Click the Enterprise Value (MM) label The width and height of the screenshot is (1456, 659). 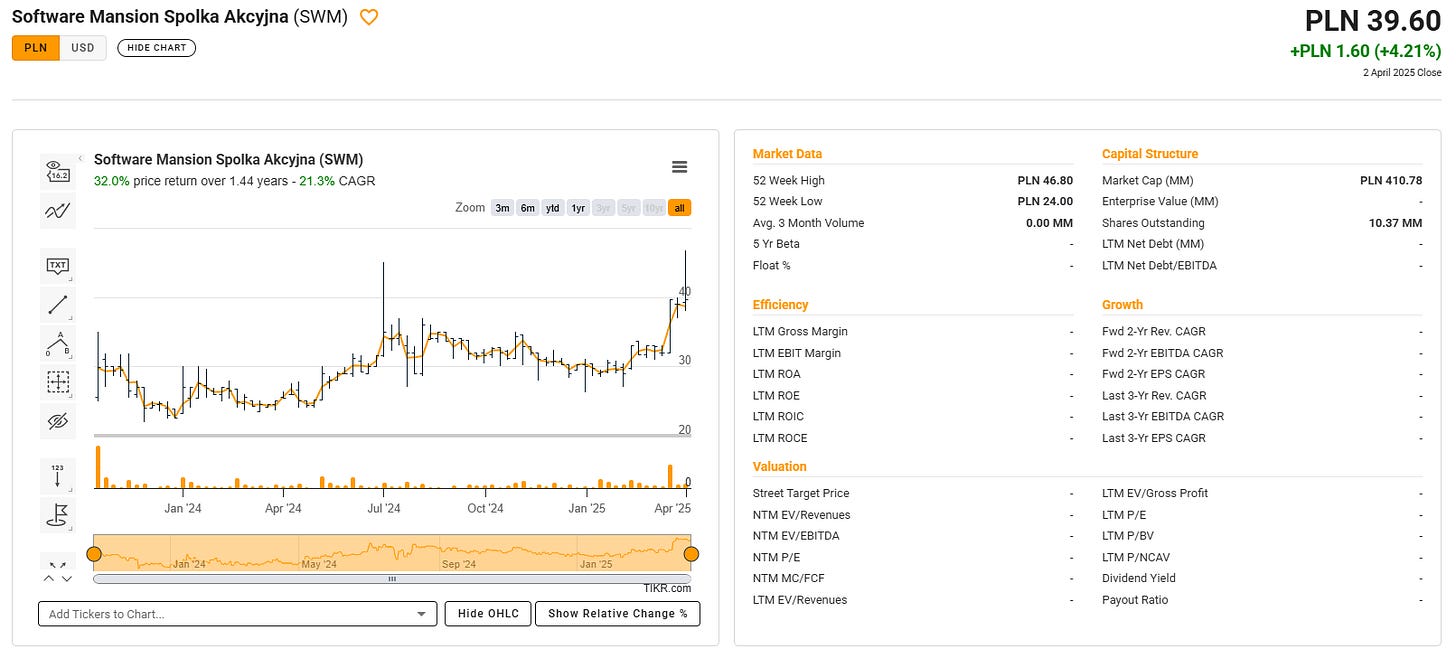pyautogui.click(x=1160, y=202)
